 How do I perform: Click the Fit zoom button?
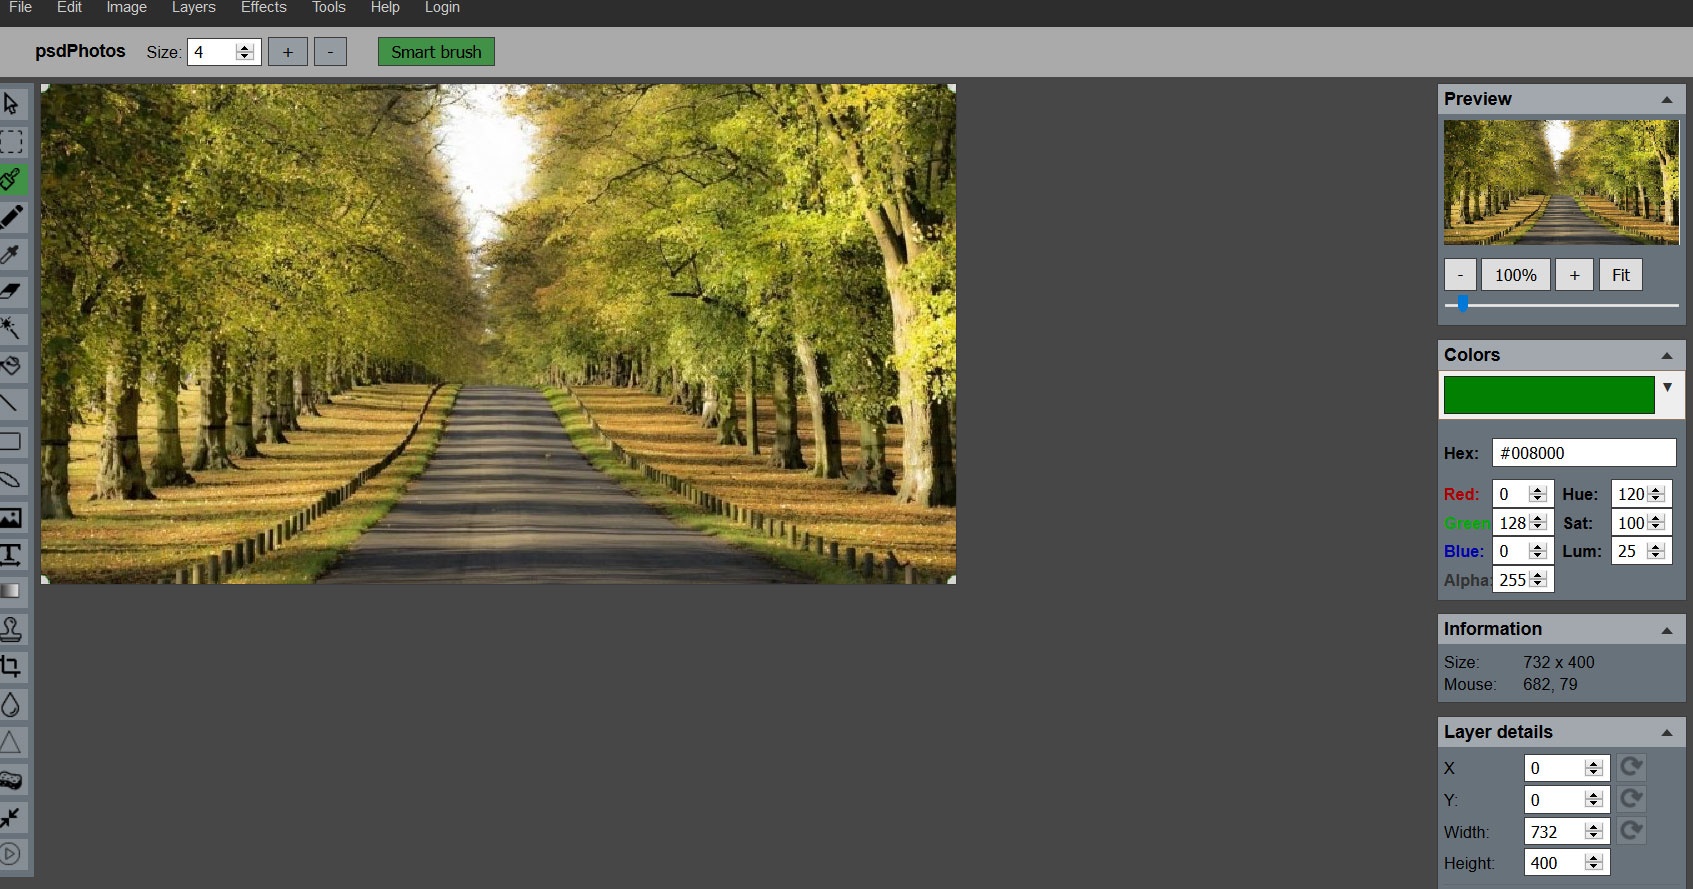1621,275
